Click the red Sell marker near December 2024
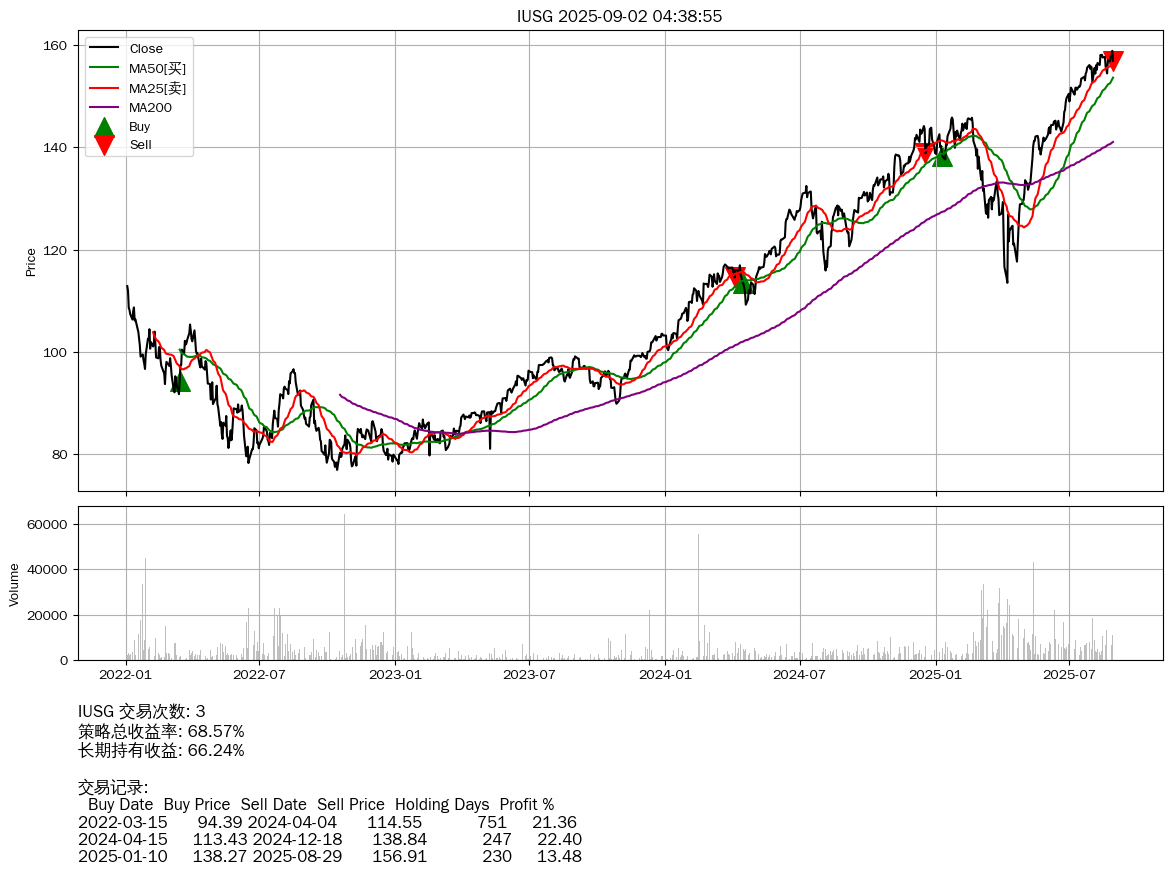 pos(925,152)
